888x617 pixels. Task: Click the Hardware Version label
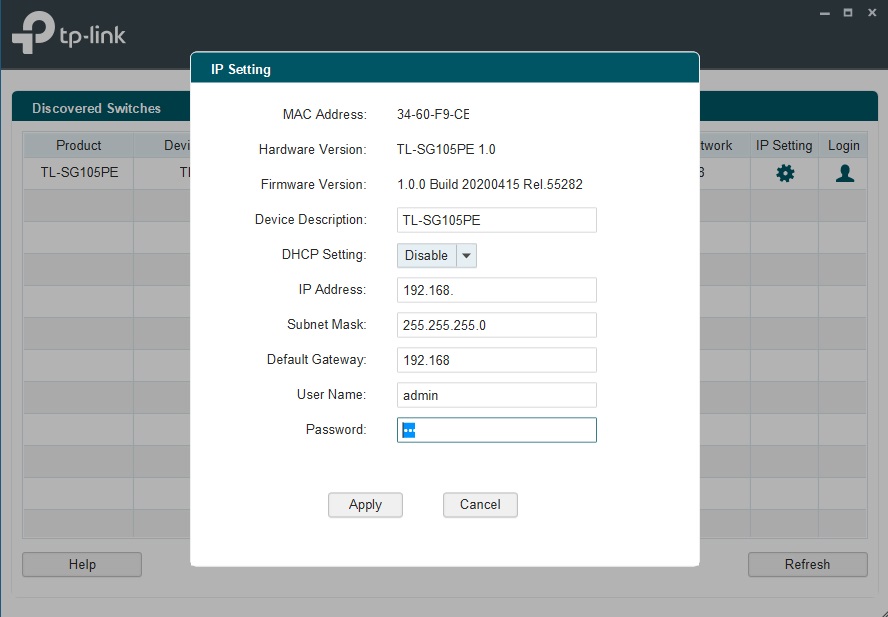313,150
